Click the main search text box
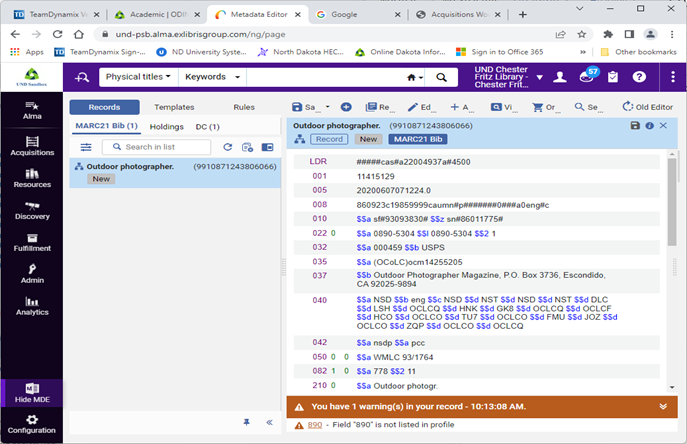The width and height of the screenshot is (687, 444). pyautogui.click(x=325, y=77)
